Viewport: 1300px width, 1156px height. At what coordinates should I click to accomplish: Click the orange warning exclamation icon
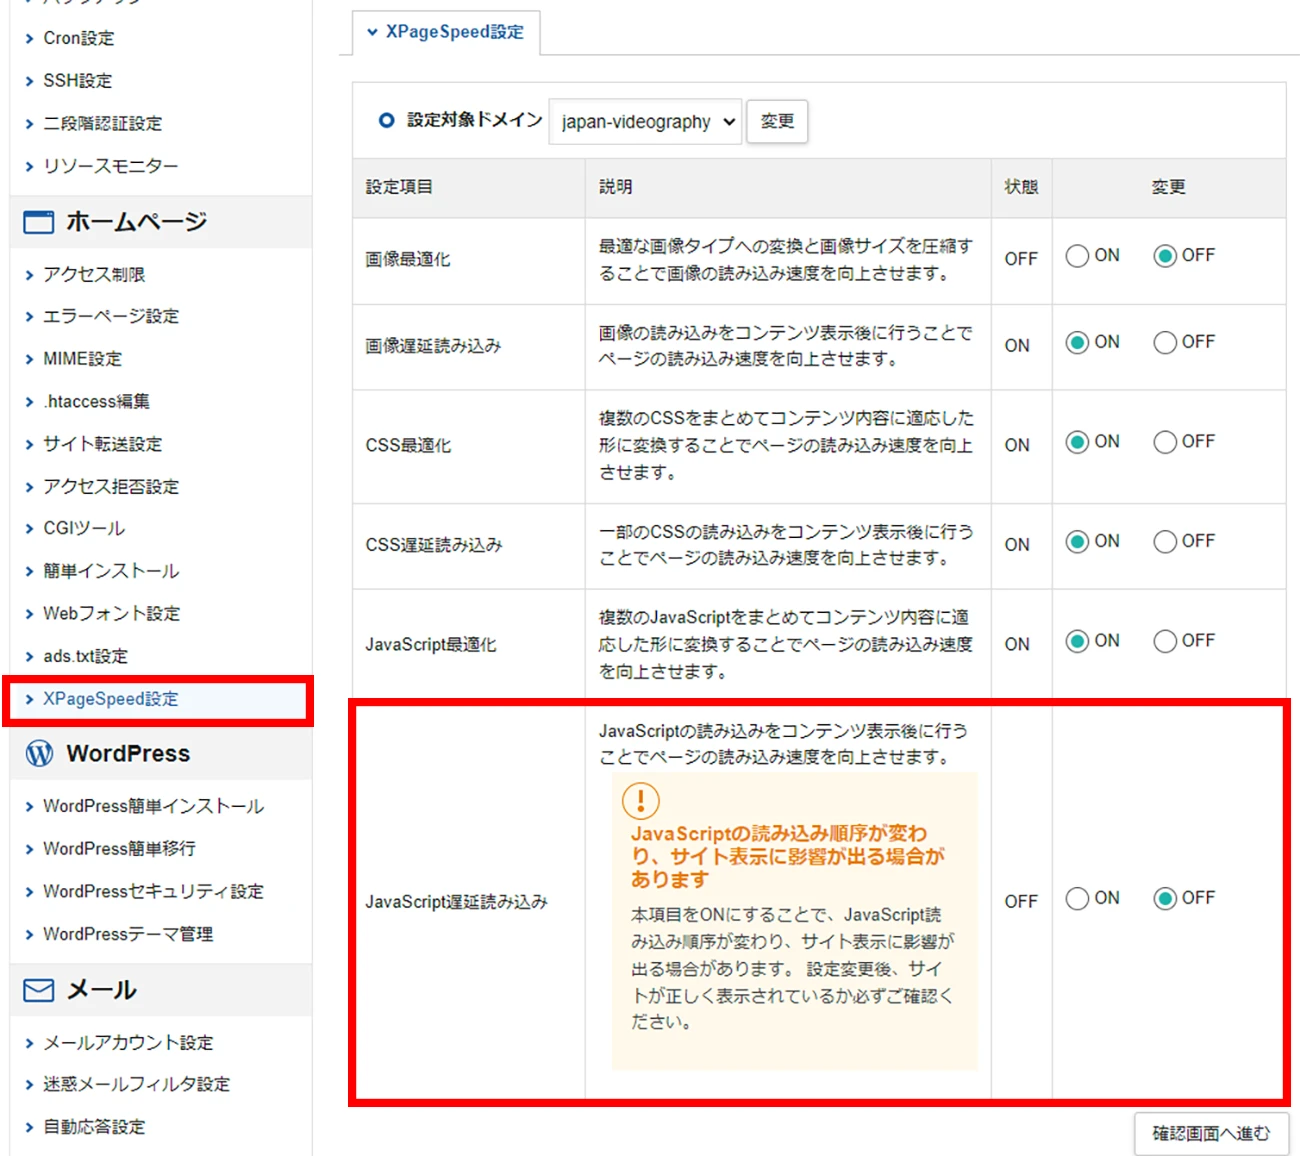coord(641,800)
